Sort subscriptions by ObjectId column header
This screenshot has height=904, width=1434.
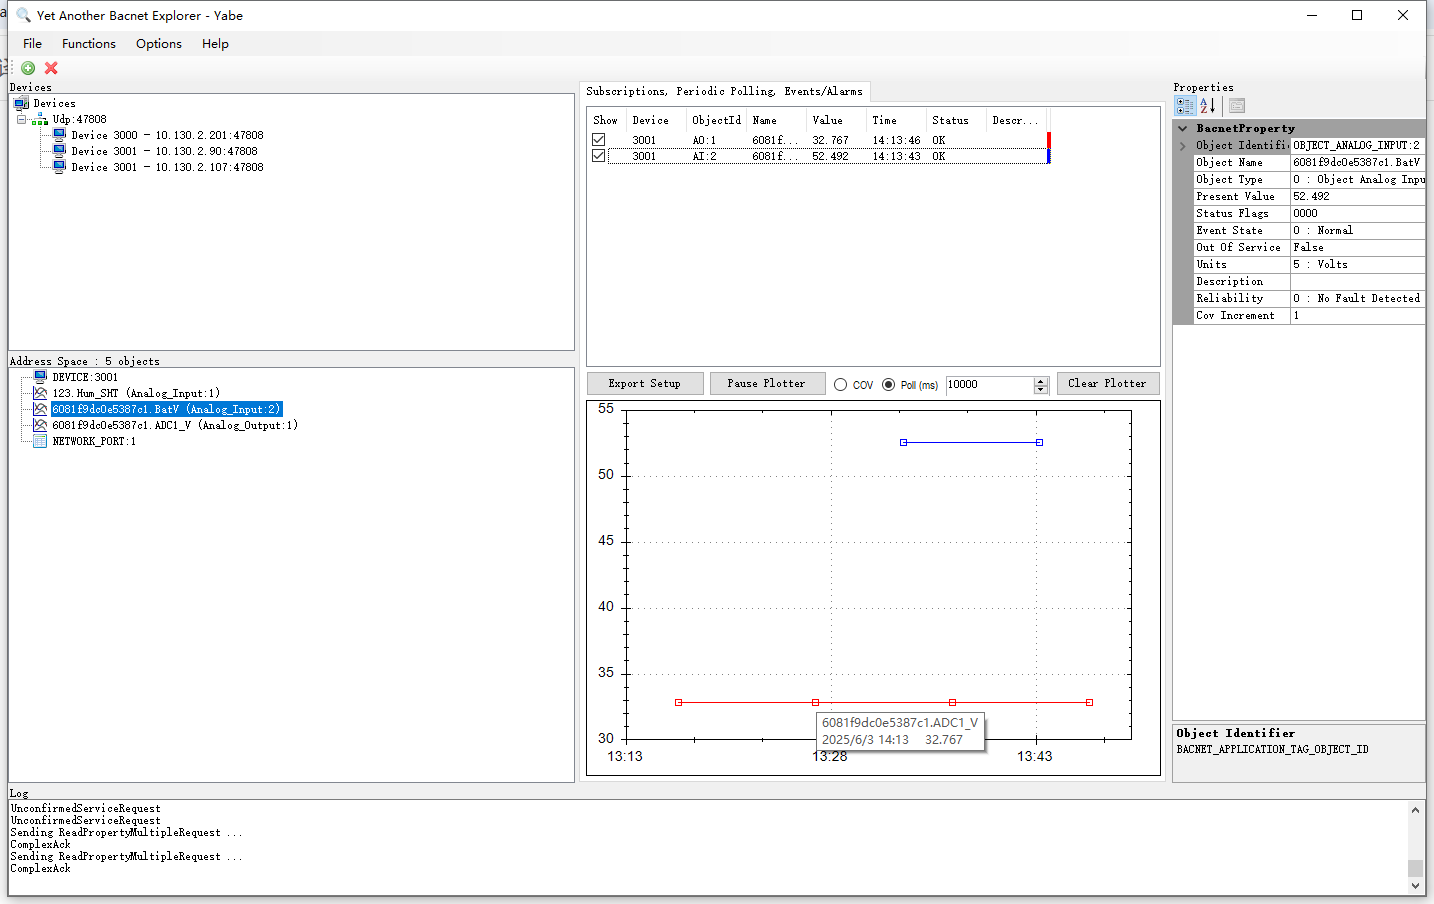tap(716, 120)
